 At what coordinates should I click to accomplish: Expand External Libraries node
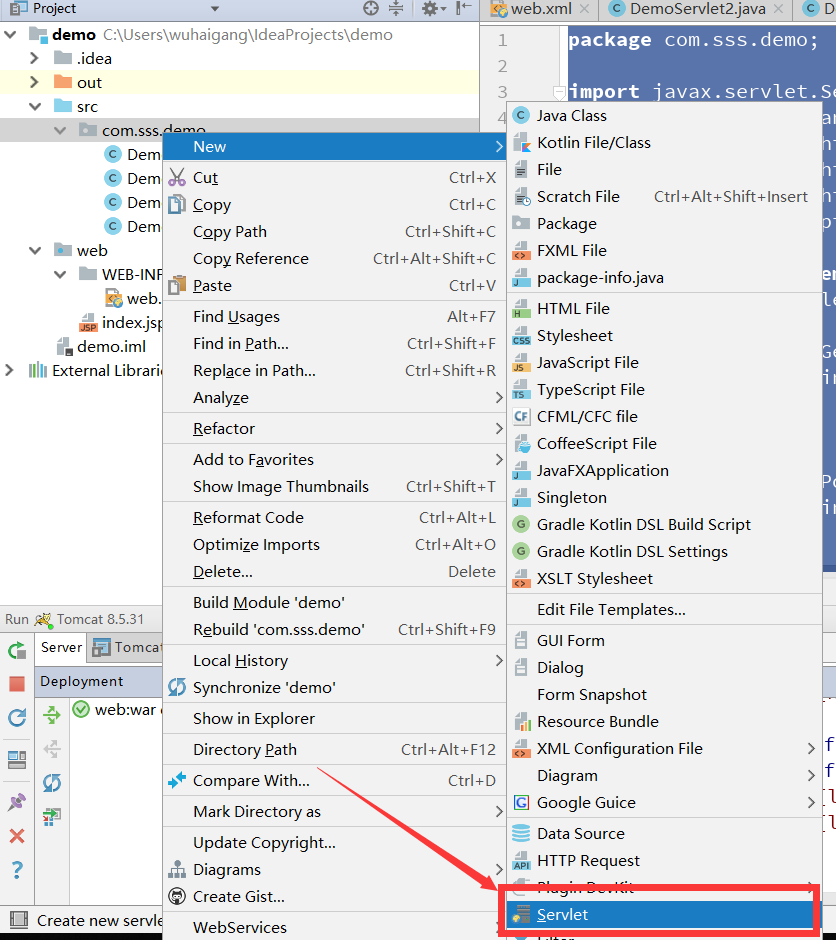tap(9, 370)
